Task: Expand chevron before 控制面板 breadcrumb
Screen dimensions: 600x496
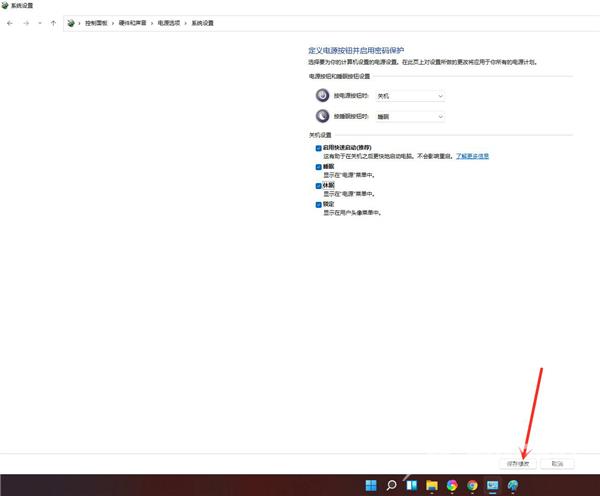Action: click(79, 23)
